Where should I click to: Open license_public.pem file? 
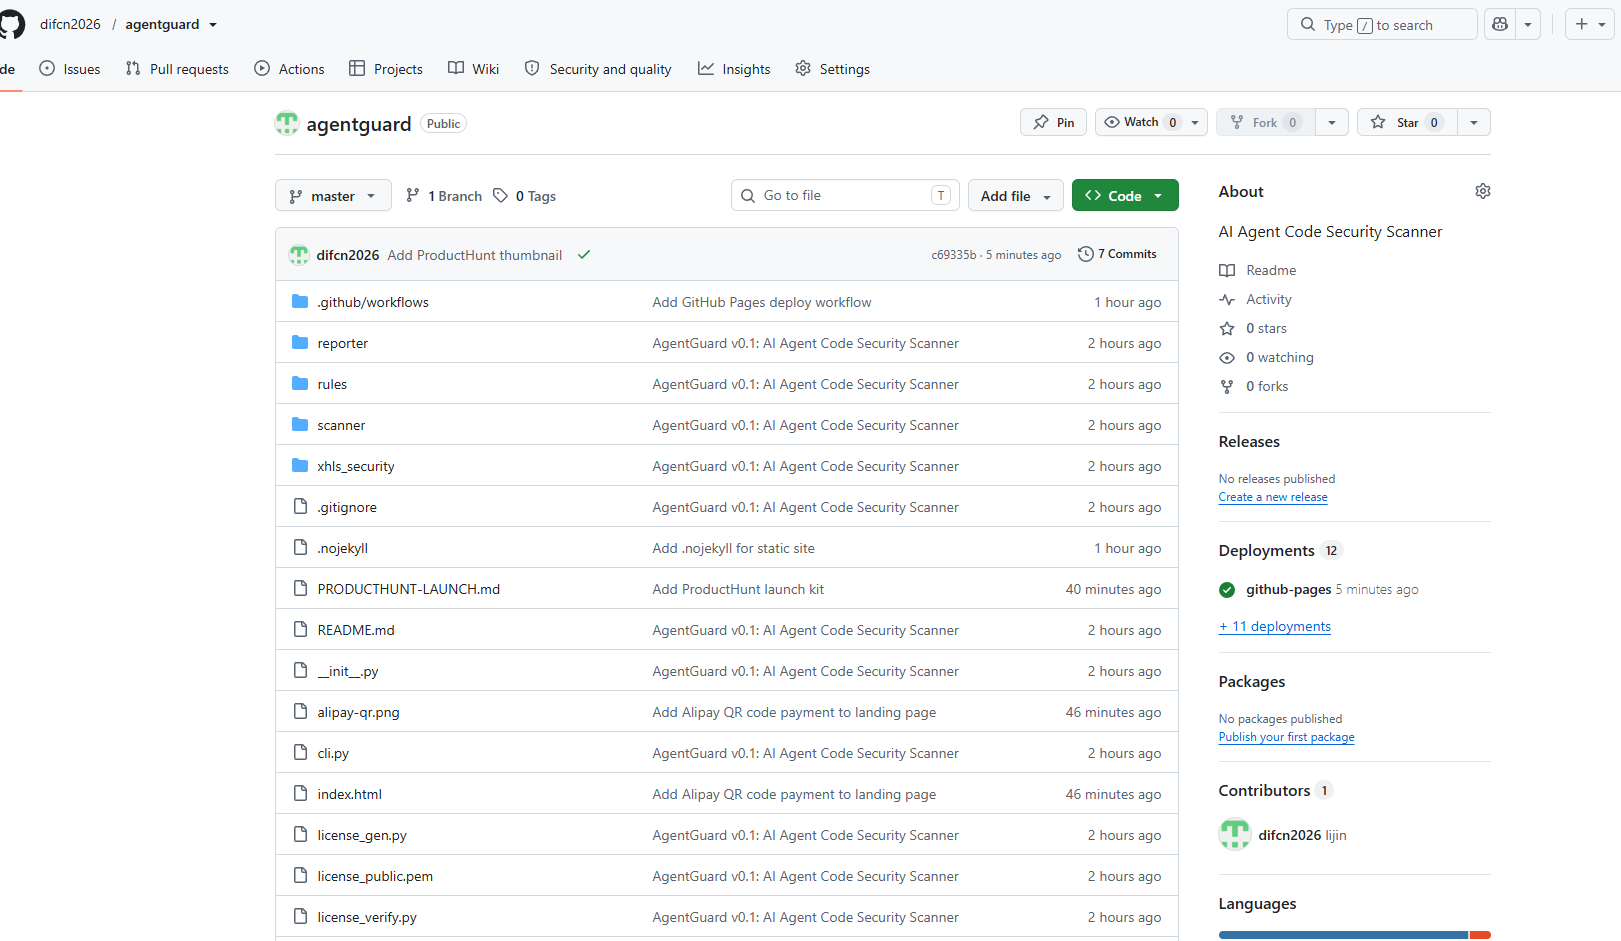(x=375, y=876)
